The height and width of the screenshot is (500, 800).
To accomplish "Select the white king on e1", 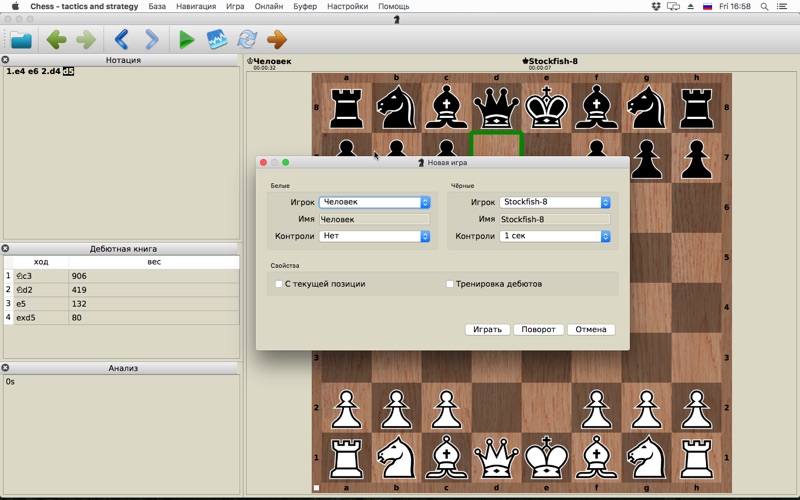I will tap(546, 458).
